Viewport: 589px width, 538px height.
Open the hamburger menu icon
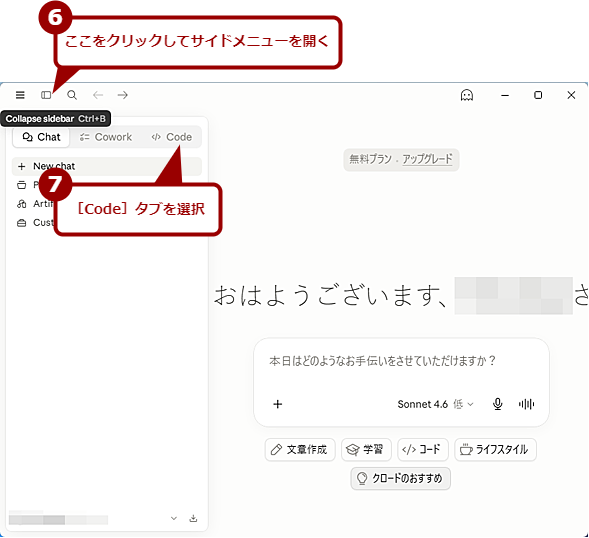coord(20,95)
